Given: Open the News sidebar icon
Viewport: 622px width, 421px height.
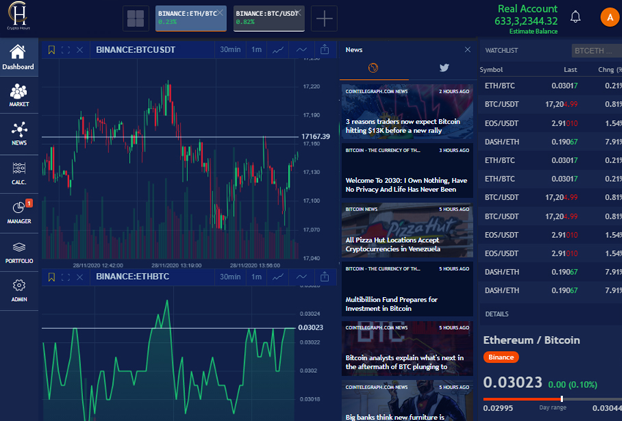Looking at the screenshot, I should point(18,133).
